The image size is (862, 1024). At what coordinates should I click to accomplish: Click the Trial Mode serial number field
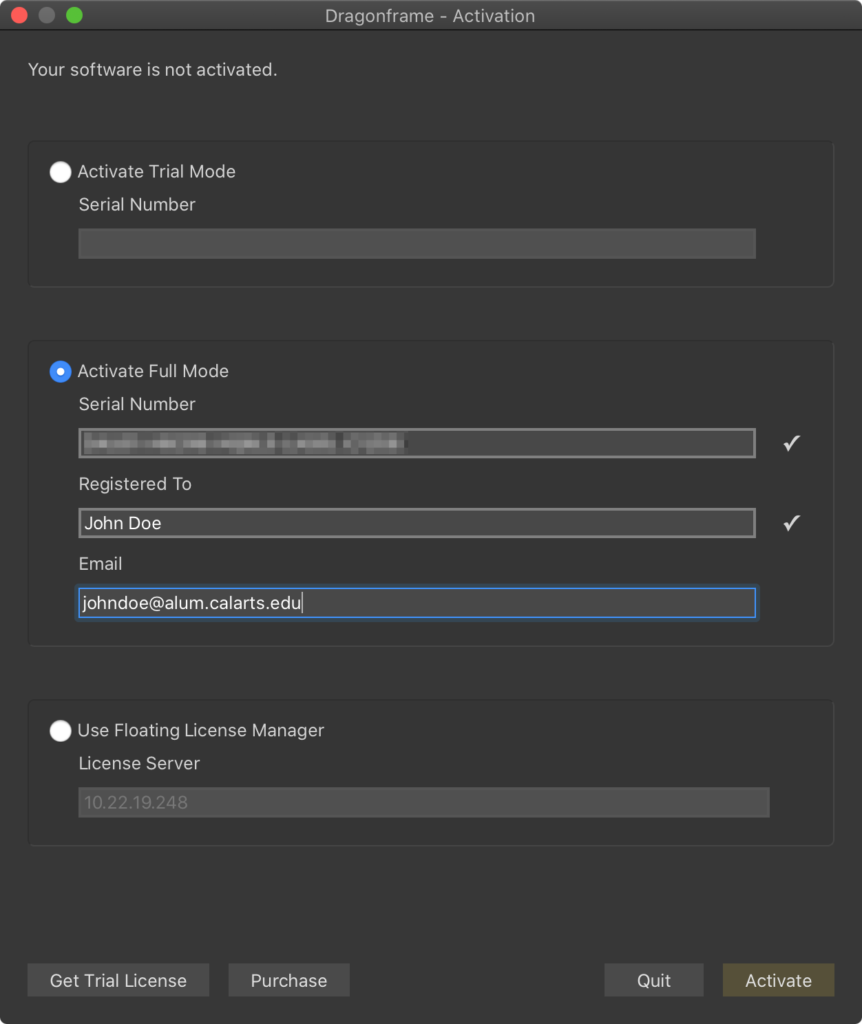[417, 244]
